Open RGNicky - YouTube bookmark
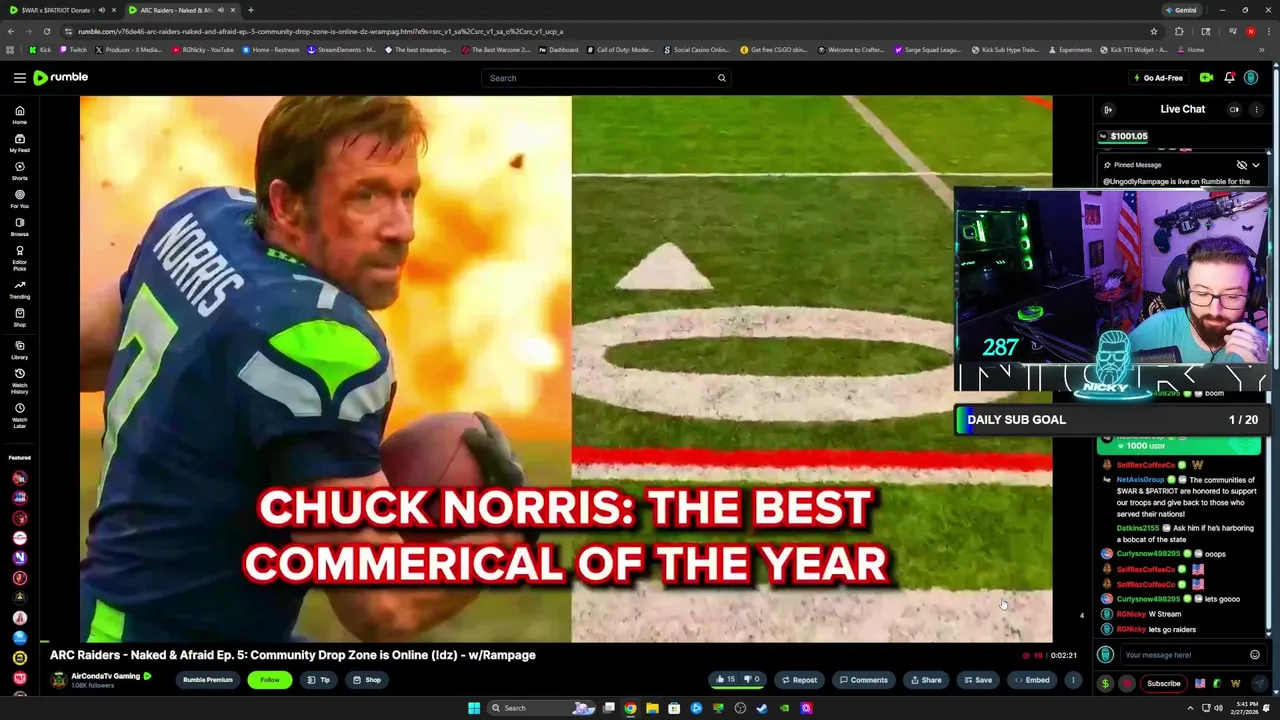 [203, 50]
